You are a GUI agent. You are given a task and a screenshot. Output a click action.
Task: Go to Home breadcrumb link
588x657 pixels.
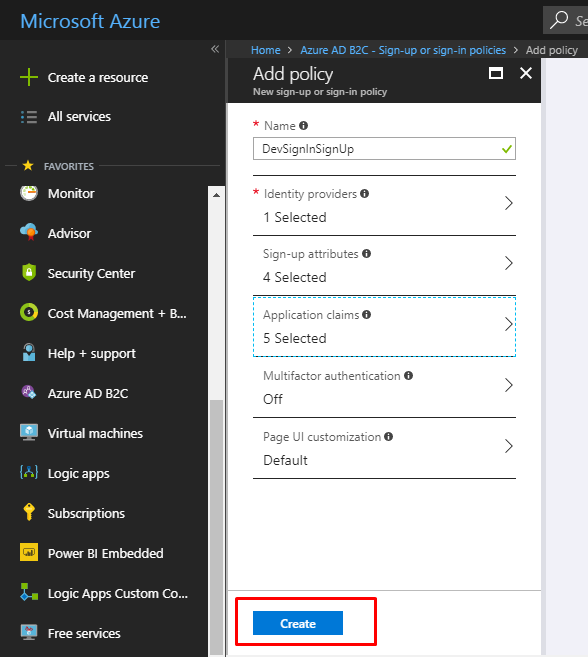[266, 50]
